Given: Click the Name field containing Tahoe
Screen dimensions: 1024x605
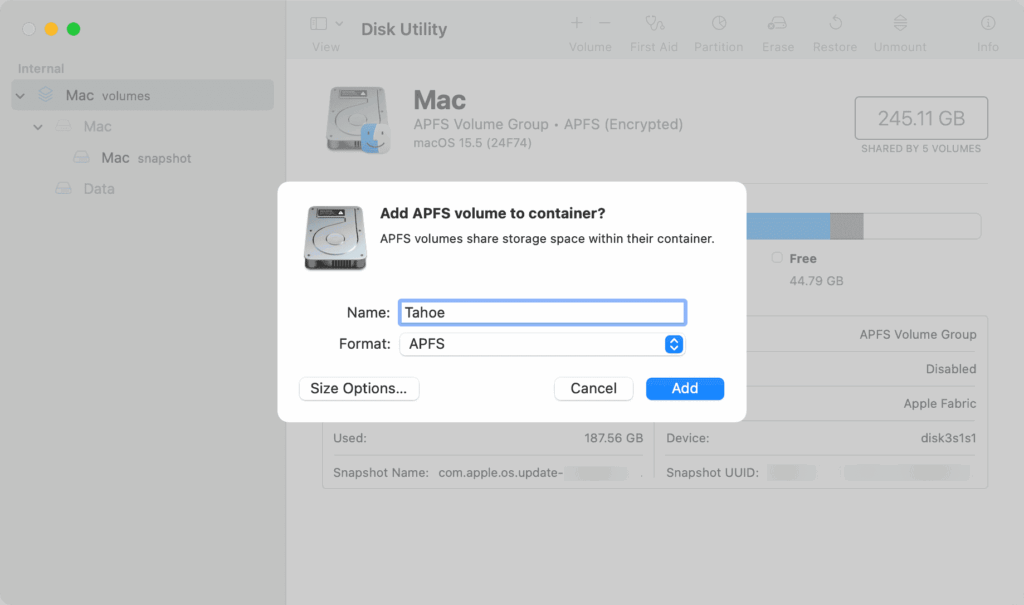Looking at the screenshot, I should (542, 312).
